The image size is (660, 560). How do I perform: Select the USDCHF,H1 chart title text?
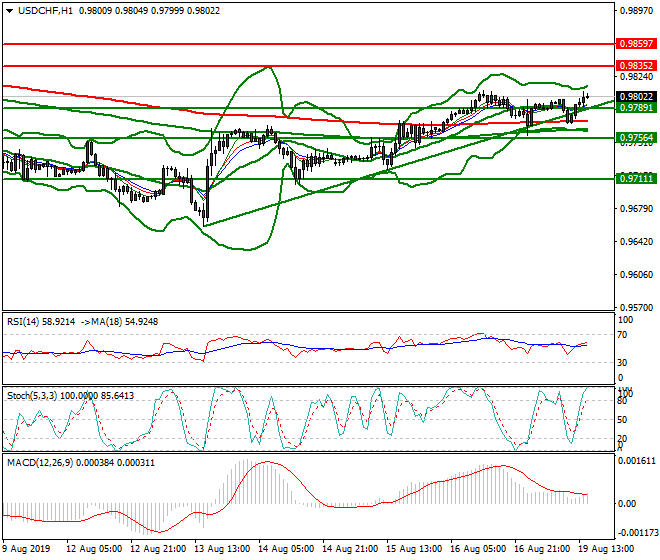pos(45,11)
